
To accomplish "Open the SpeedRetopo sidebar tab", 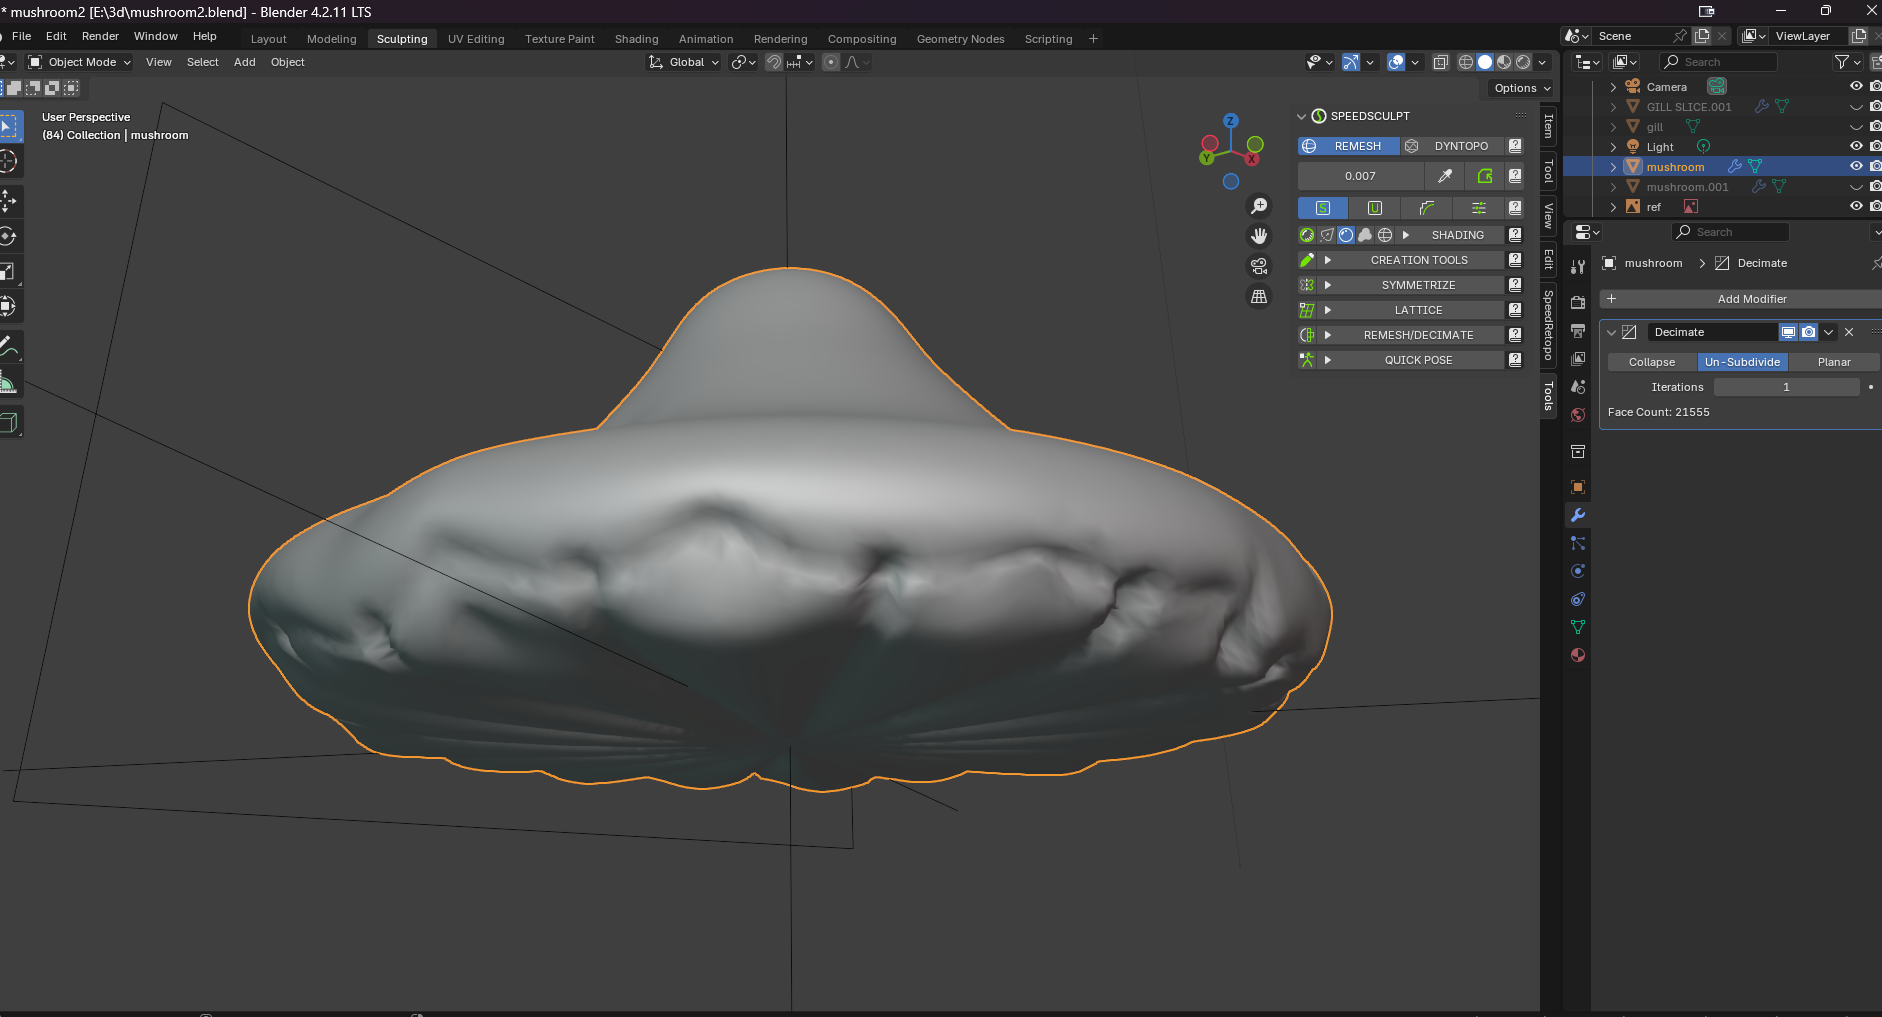I will [1548, 325].
